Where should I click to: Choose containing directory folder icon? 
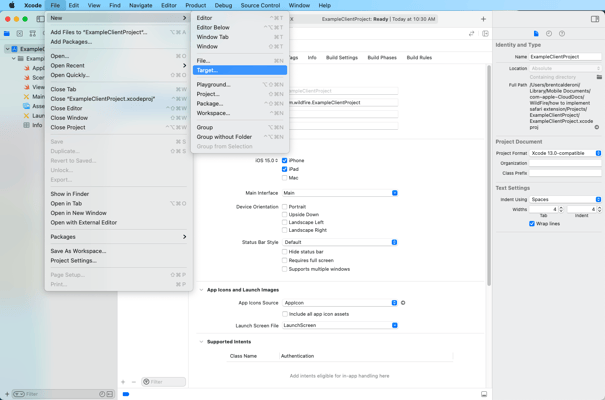599,77
